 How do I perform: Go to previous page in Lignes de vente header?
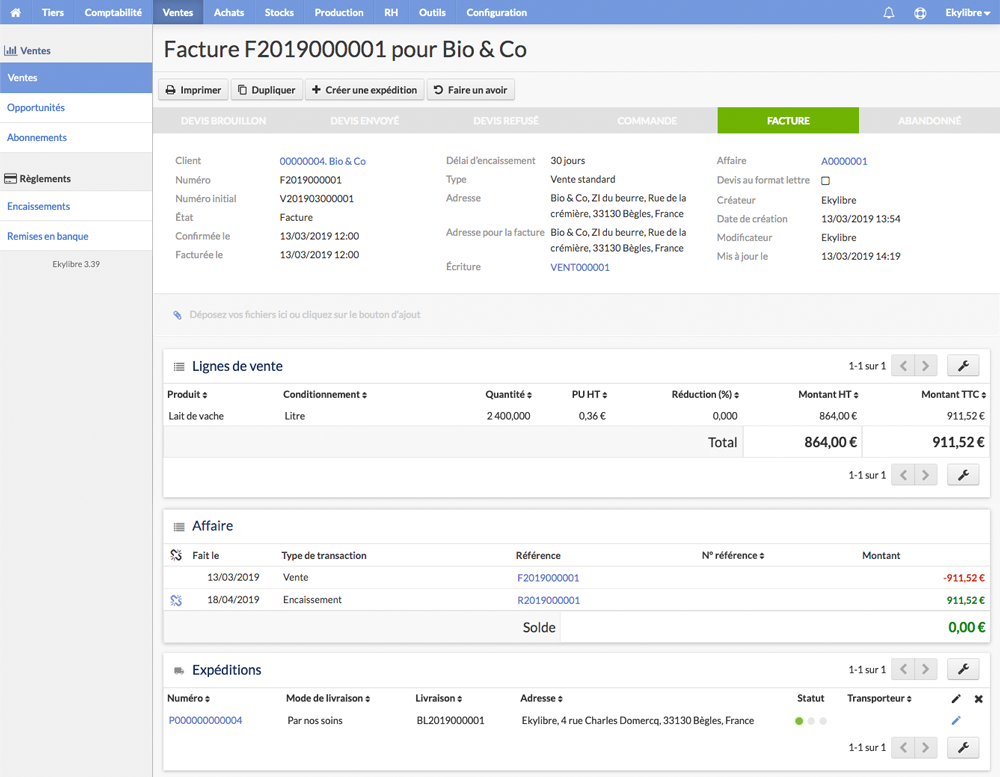[x=903, y=366]
